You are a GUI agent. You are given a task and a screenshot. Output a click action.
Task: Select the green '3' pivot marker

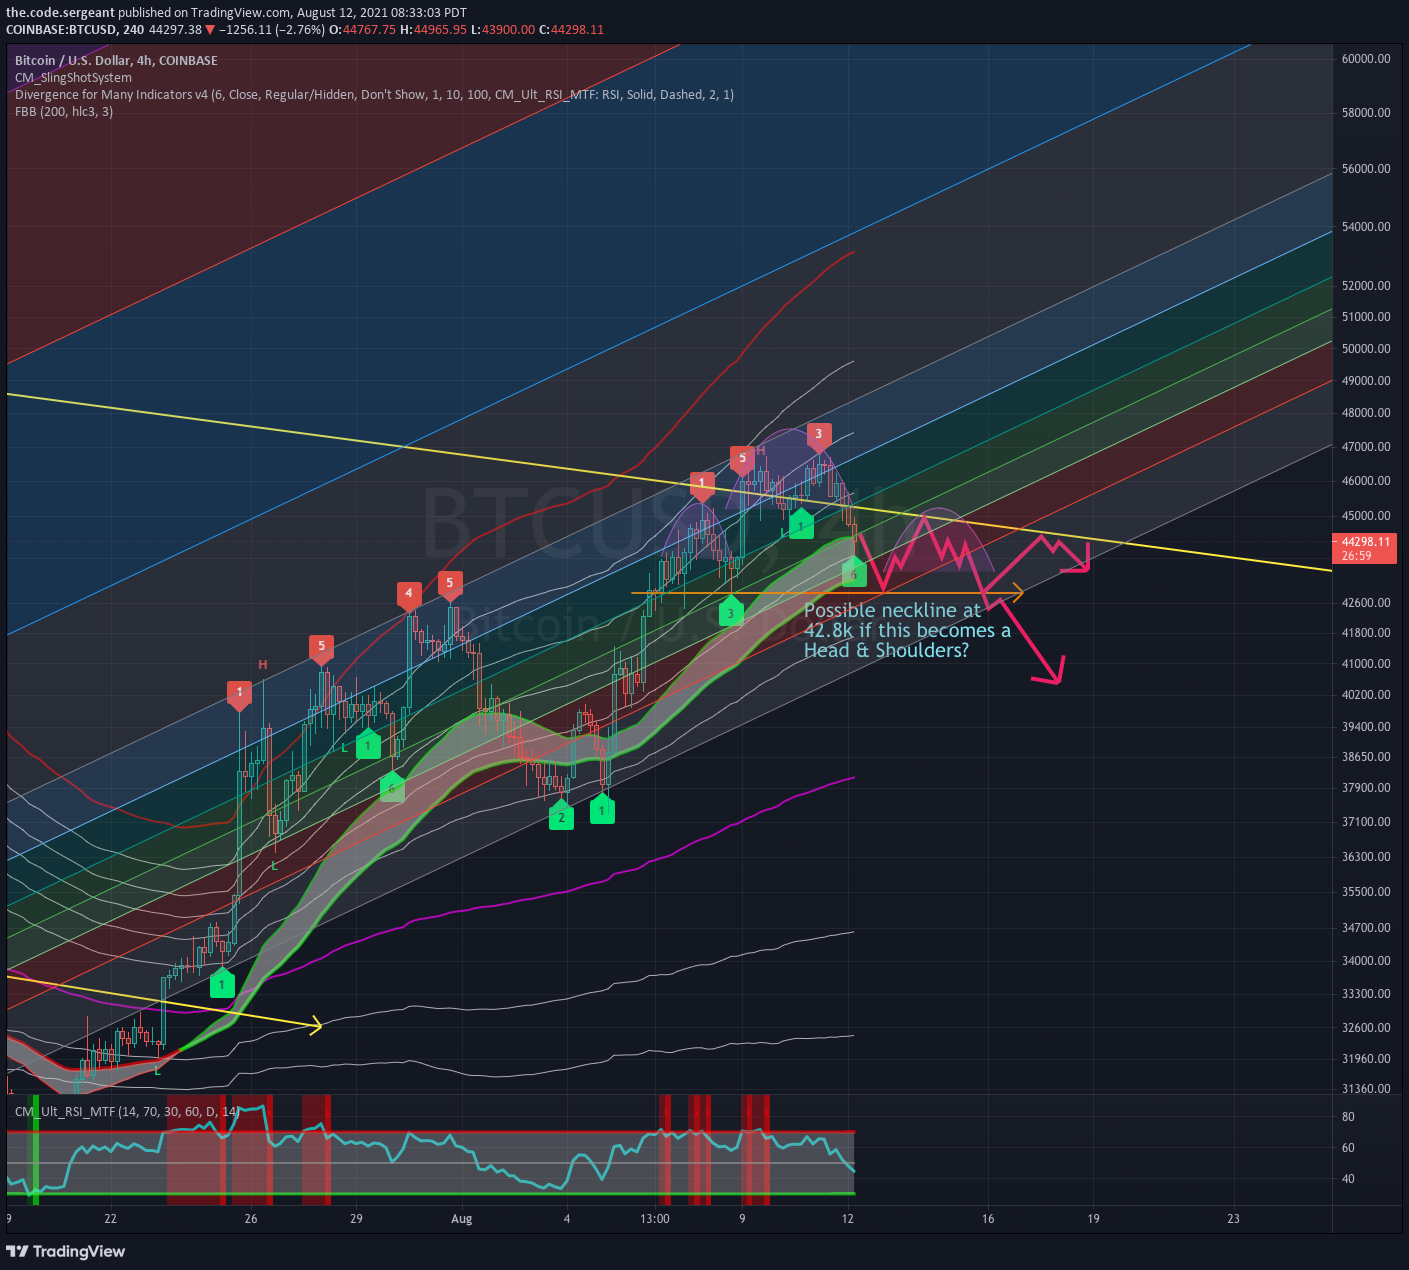click(x=731, y=611)
